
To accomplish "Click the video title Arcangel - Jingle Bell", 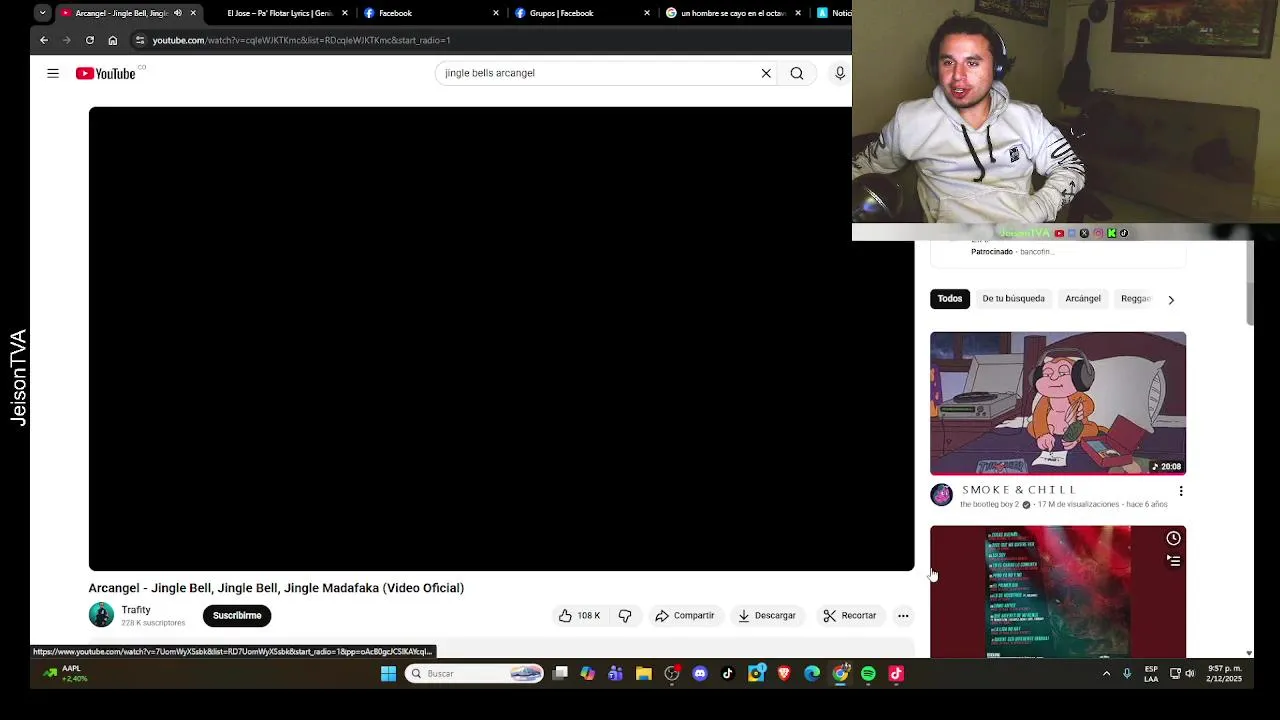I will pyautogui.click(x=276, y=588).
